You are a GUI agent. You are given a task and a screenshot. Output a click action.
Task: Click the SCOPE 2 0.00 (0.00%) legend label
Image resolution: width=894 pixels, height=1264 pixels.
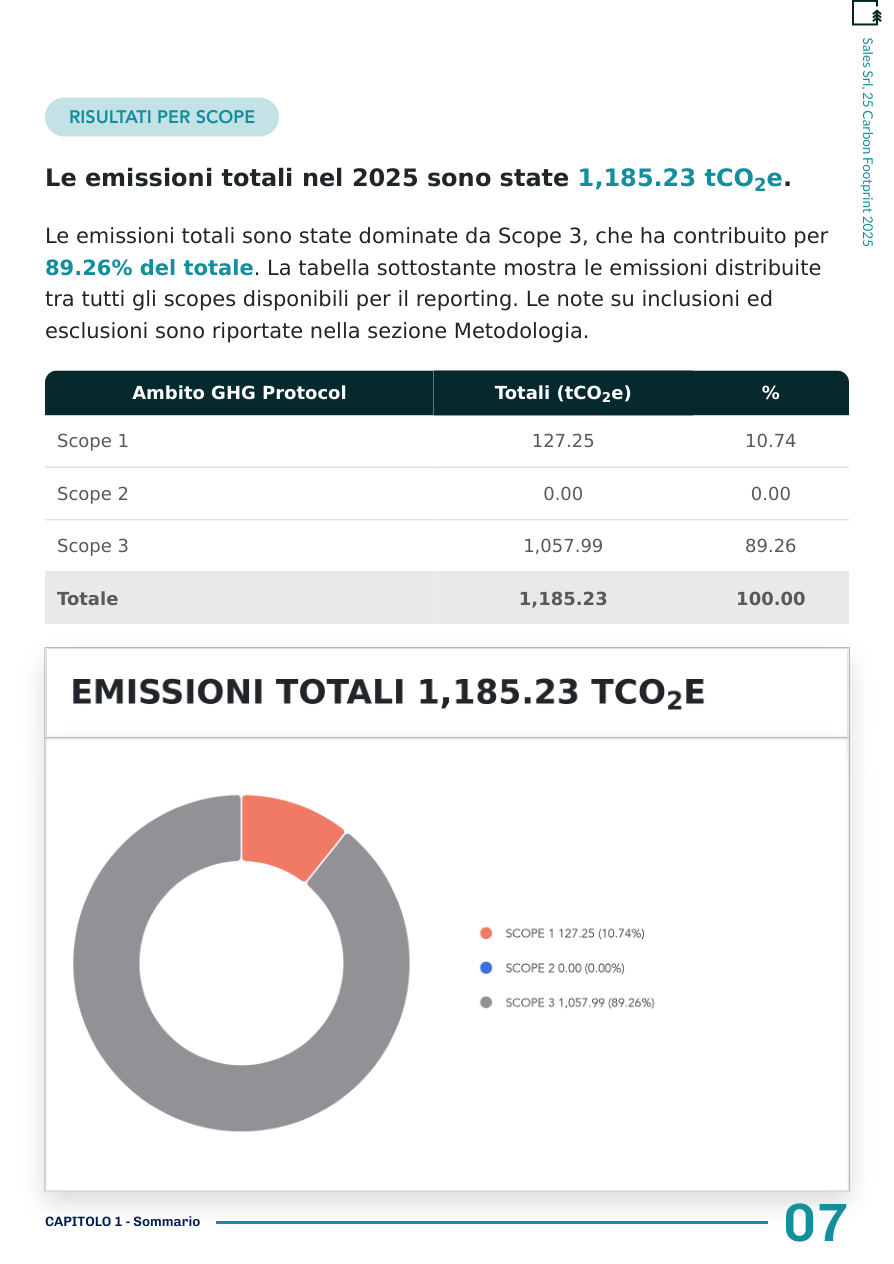[x=565, y=968]
